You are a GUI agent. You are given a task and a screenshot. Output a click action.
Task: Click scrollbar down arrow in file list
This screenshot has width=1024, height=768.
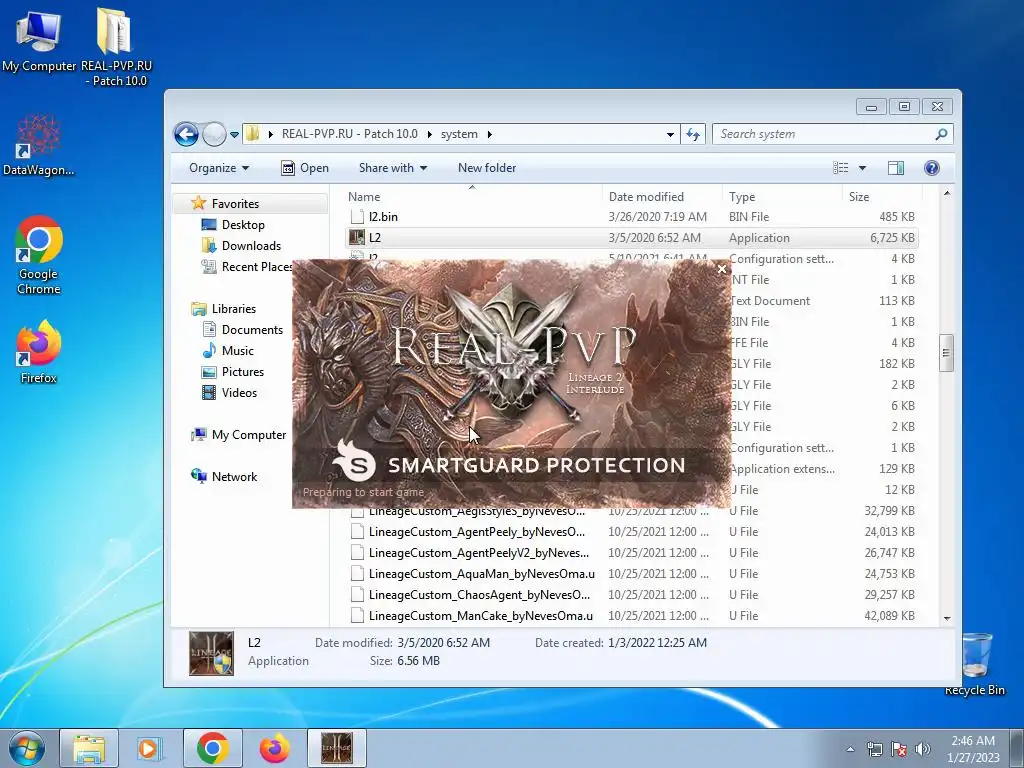tap(947, 618)
